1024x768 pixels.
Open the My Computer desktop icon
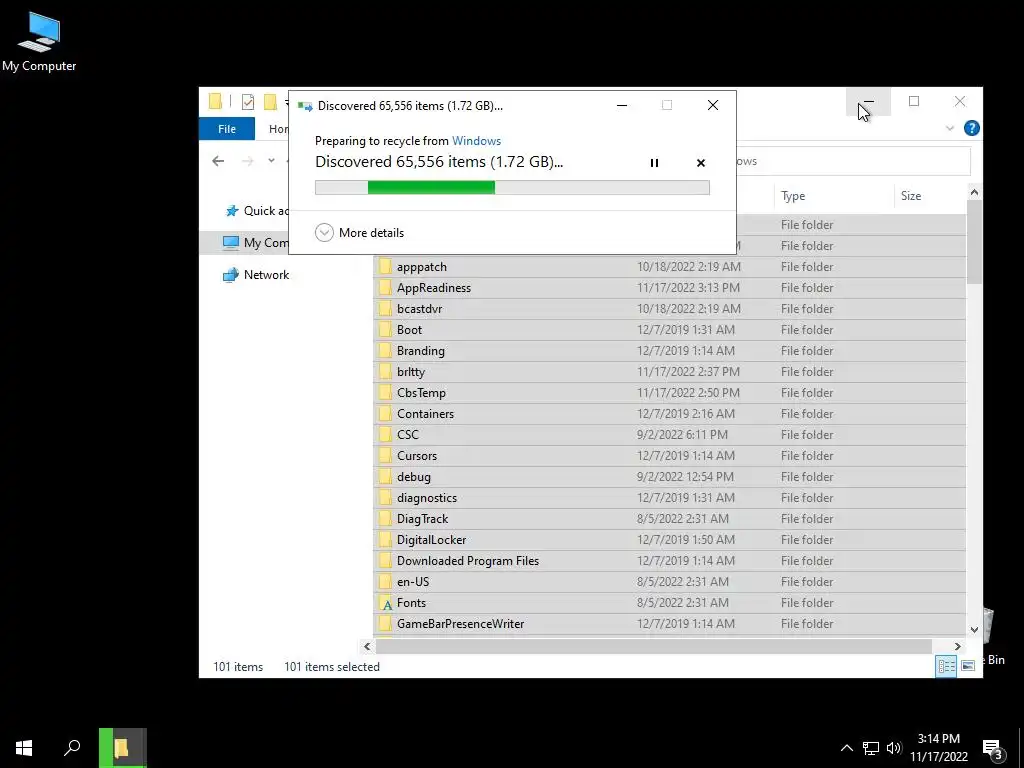[39, 42]
